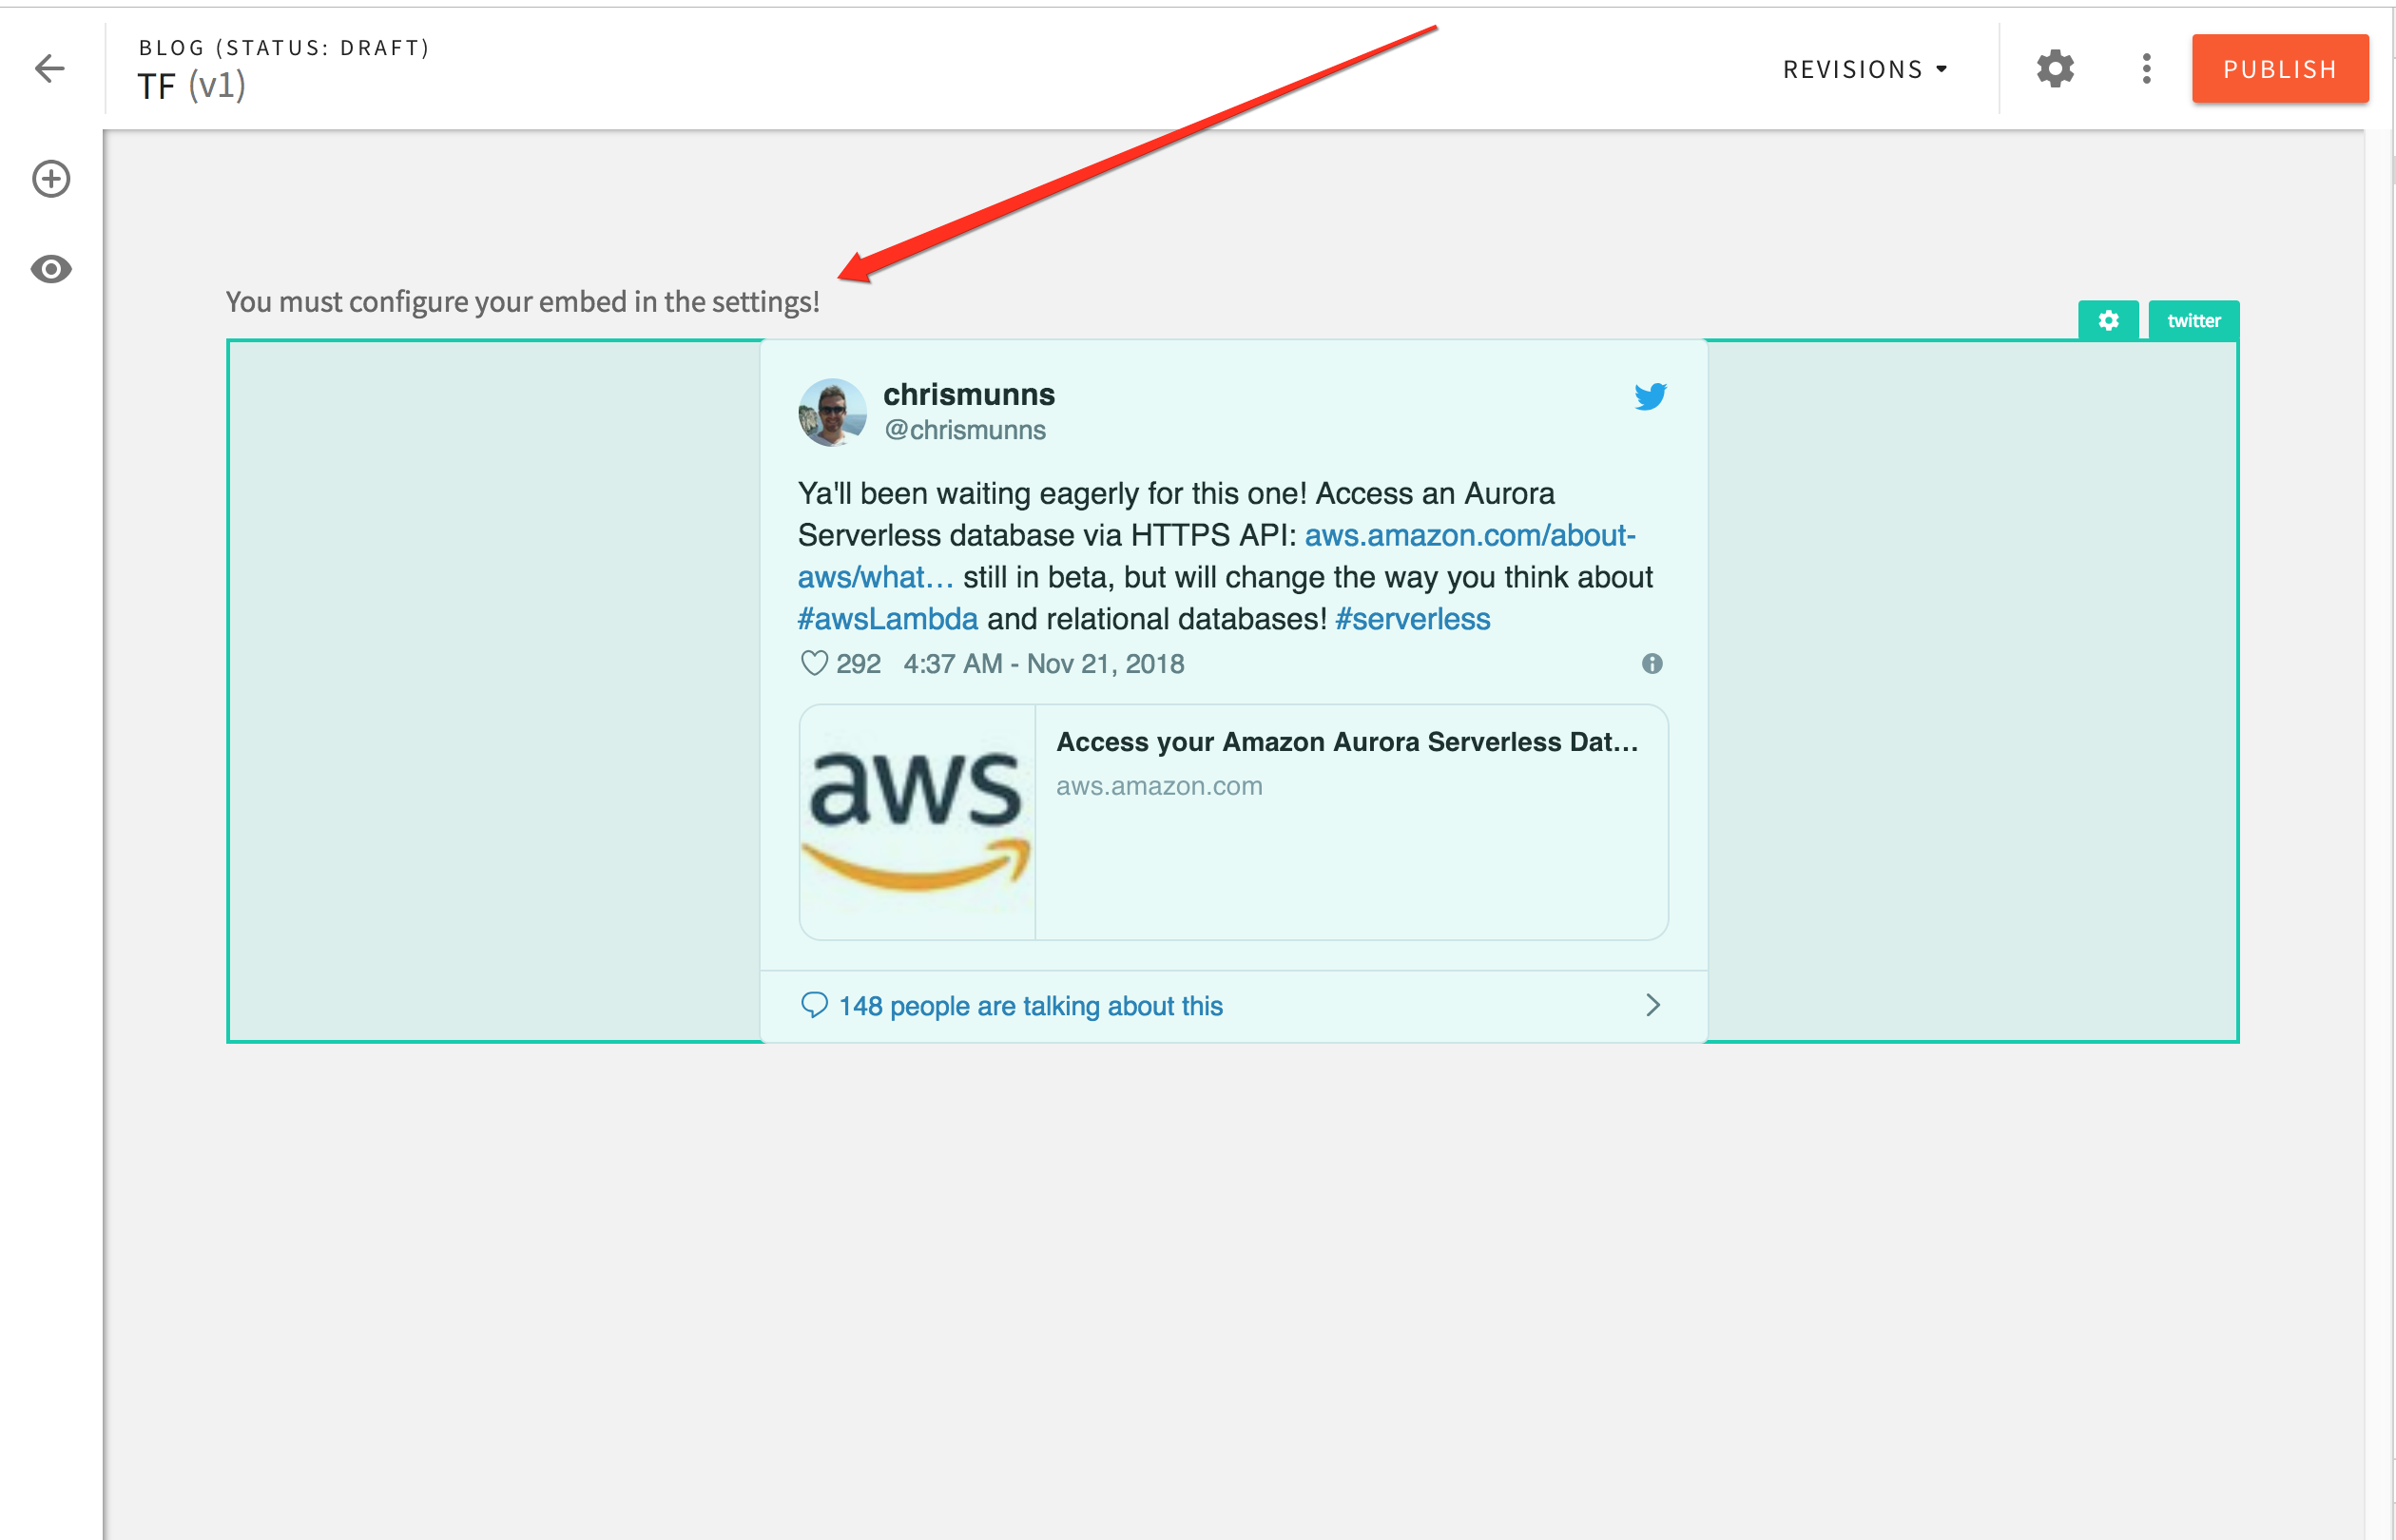
Task: Click the add block plus icon
Action: [51, 179]
